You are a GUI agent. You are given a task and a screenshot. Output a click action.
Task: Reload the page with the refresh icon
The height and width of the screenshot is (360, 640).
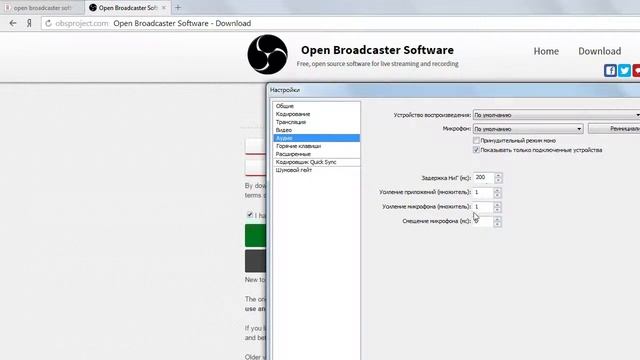click(48, 23)
